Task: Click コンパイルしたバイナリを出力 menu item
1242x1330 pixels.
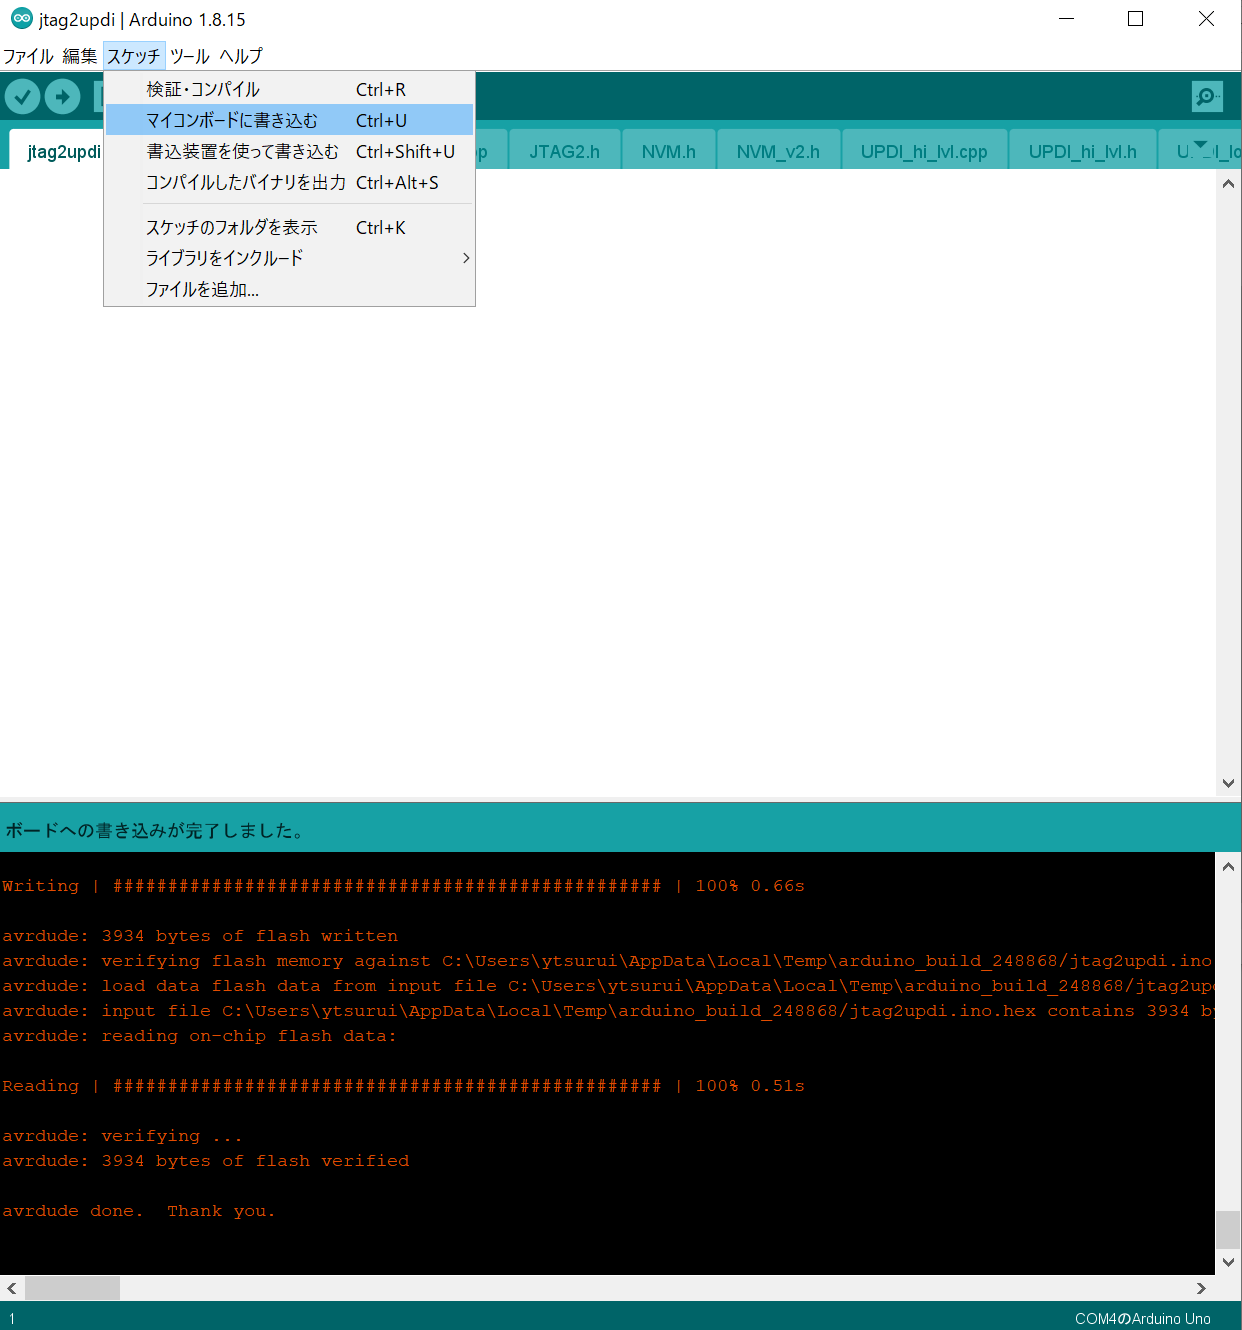Action: [x=246, y=183]
